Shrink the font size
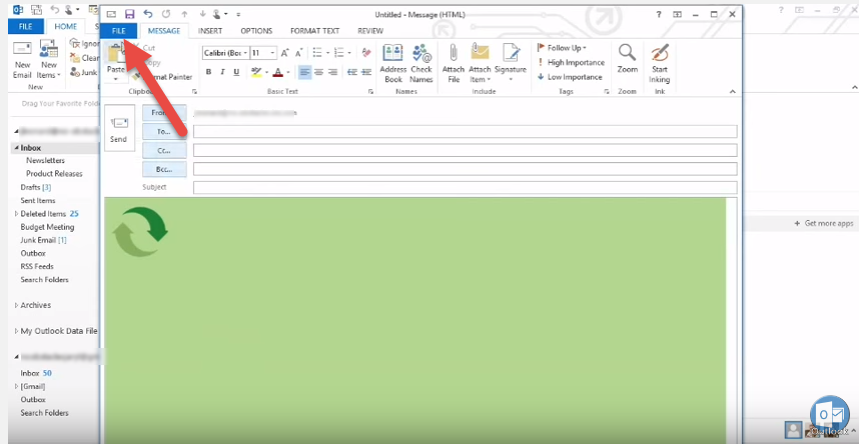This screenshot has width=859, height=444. pos(299,53)
